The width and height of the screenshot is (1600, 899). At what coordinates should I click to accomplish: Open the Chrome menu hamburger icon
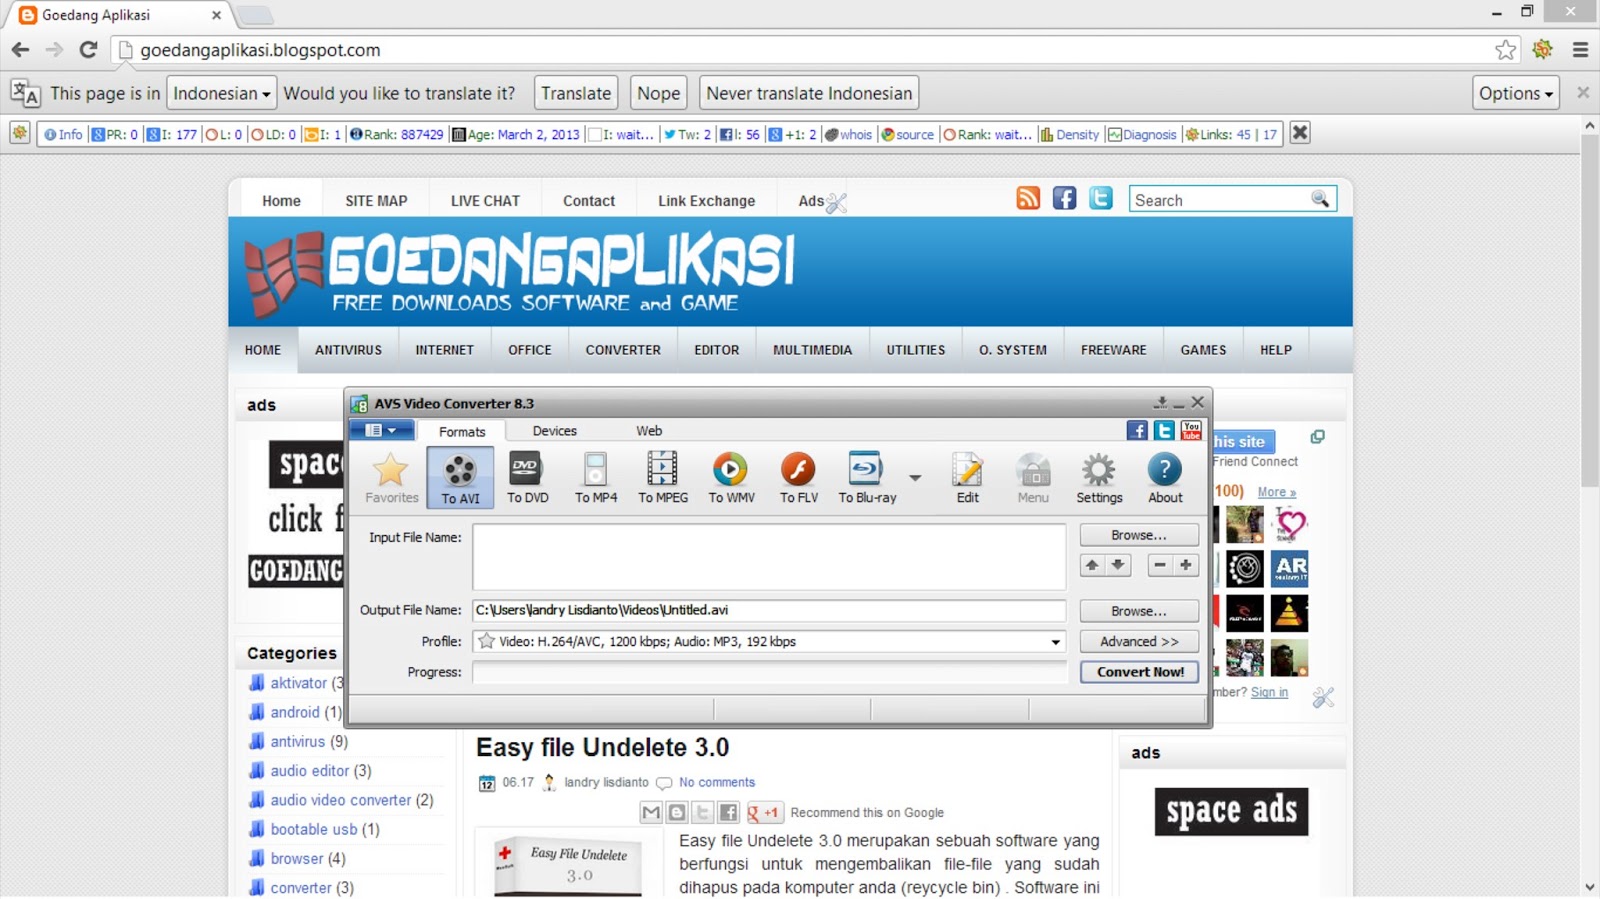click(1580, 49)
